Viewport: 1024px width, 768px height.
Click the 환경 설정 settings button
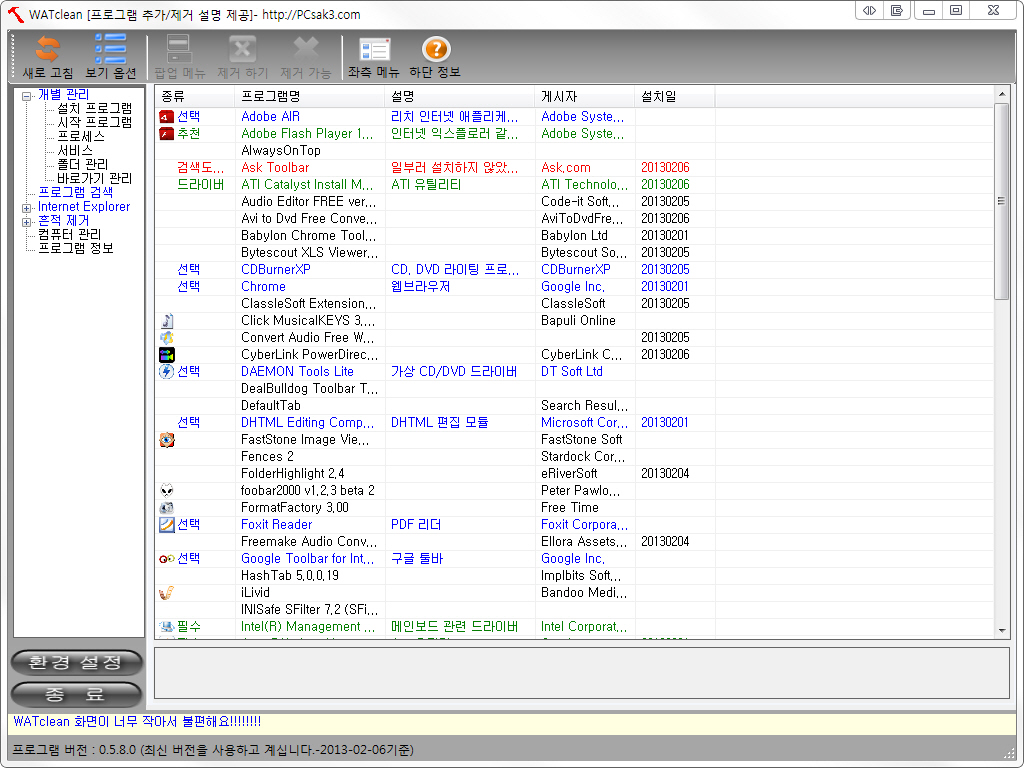tap(76, 663)
